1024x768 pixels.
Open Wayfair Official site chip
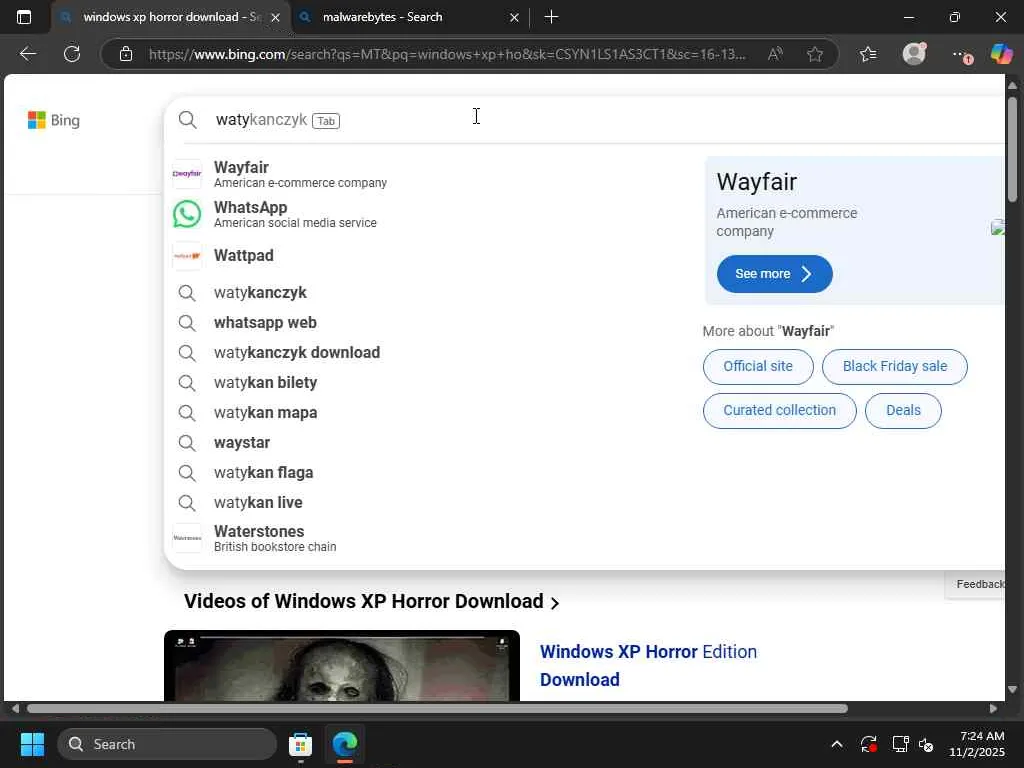click(x=758, y=366)
